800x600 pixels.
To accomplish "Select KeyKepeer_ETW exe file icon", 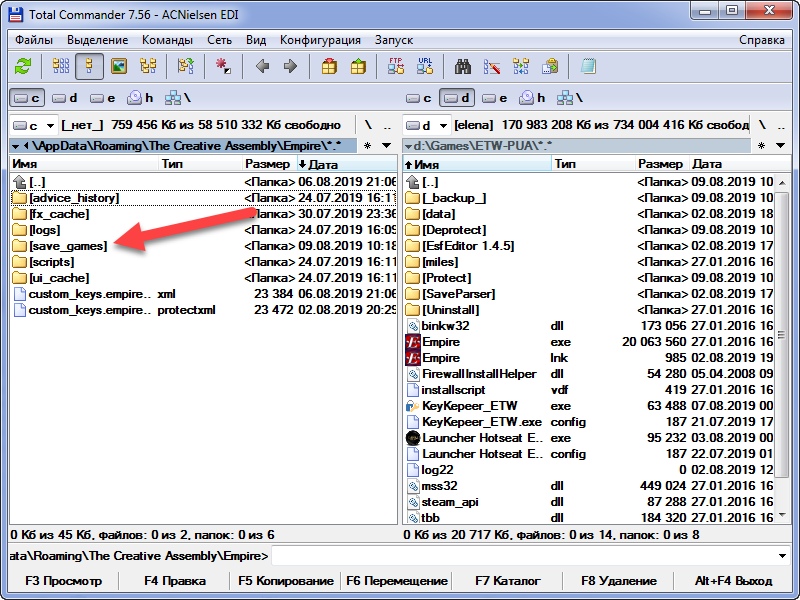I will tap(412, 406).
